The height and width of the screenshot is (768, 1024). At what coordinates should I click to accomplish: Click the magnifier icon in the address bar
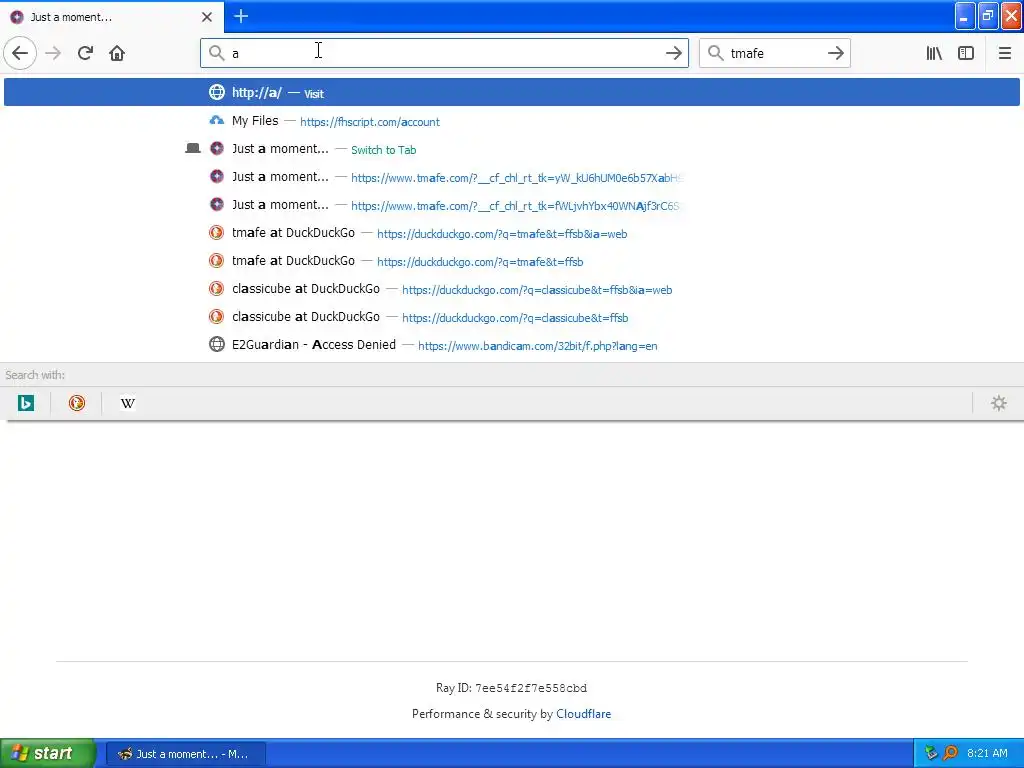[x=216, y=53]
